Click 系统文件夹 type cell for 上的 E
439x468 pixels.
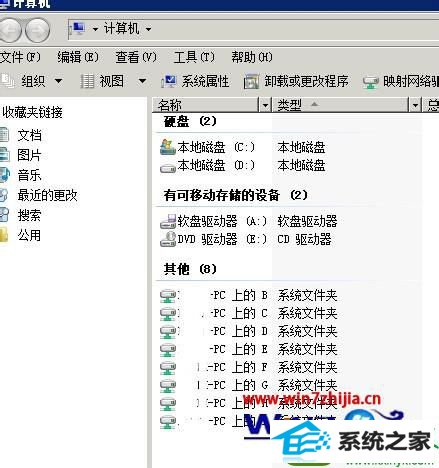point(307,349)
